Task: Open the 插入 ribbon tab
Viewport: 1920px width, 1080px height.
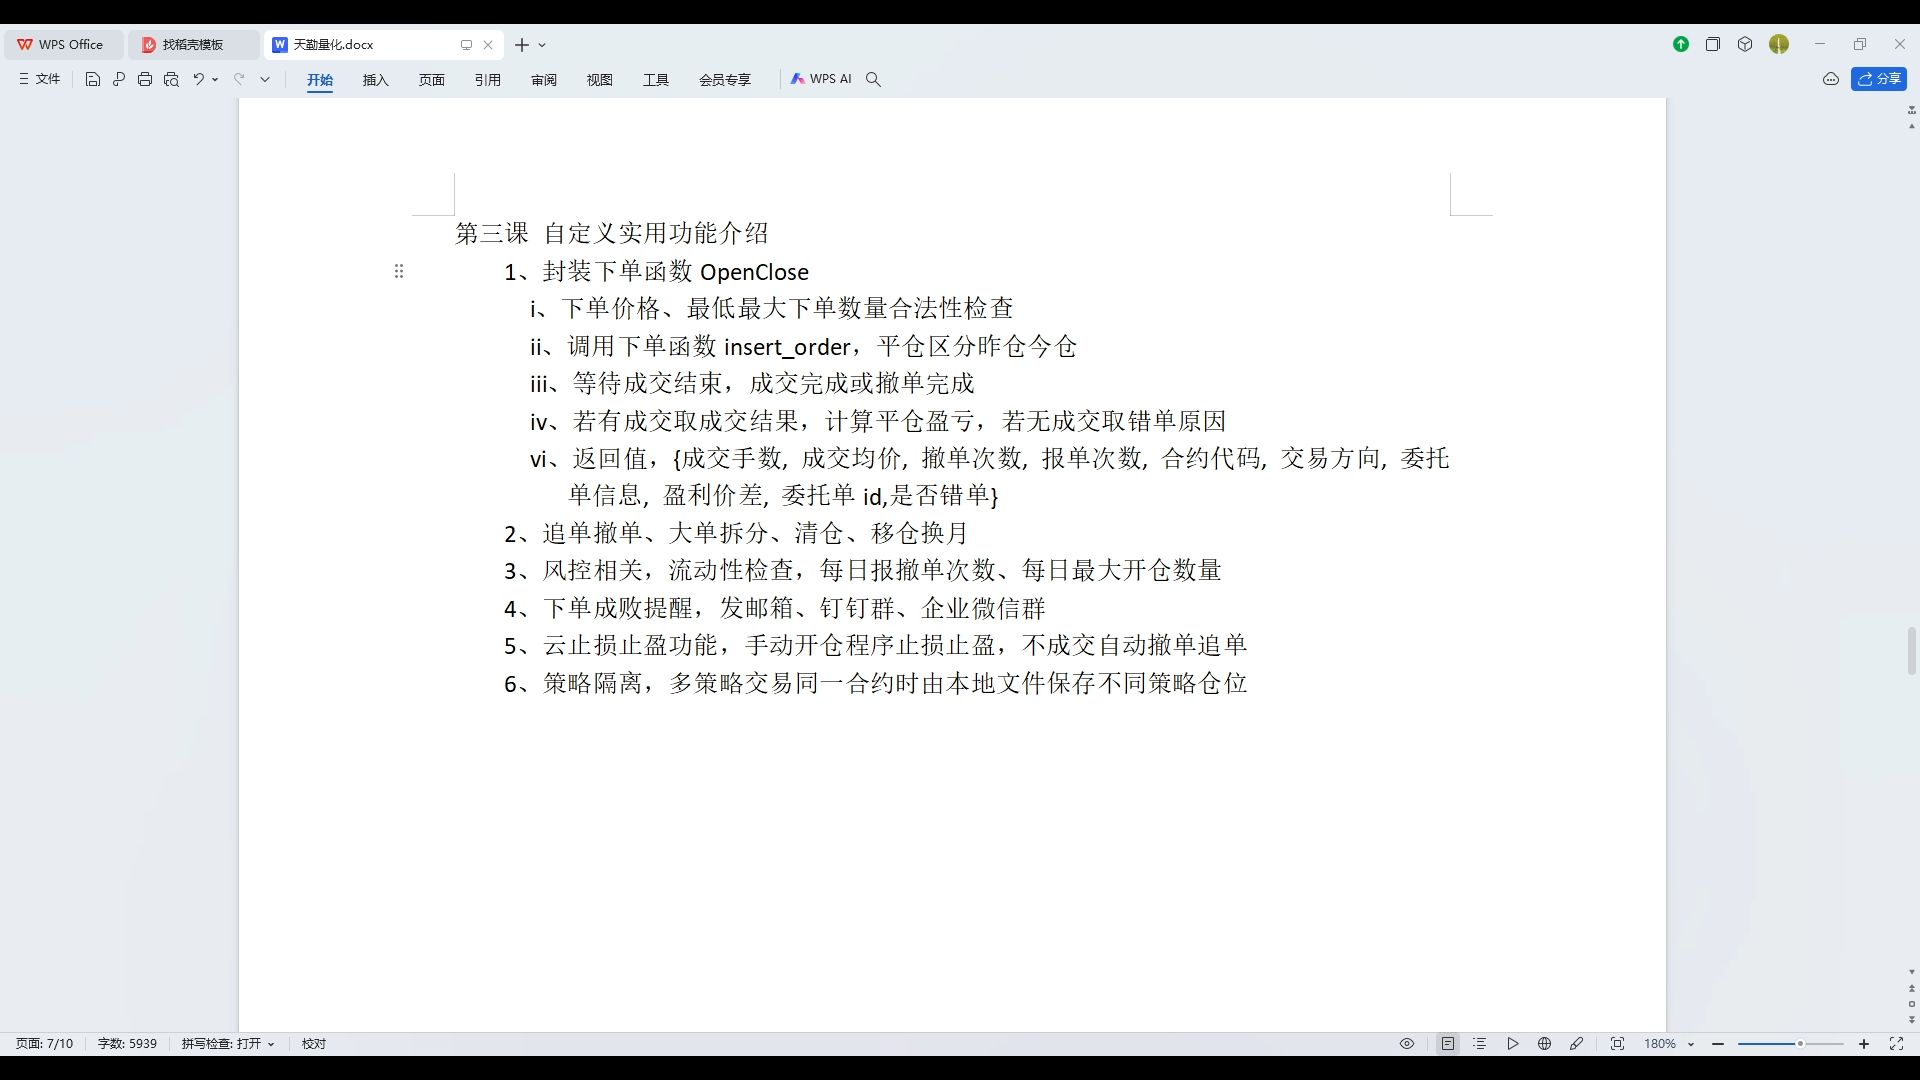Action: pyautogui.click(x=375, y=80)
